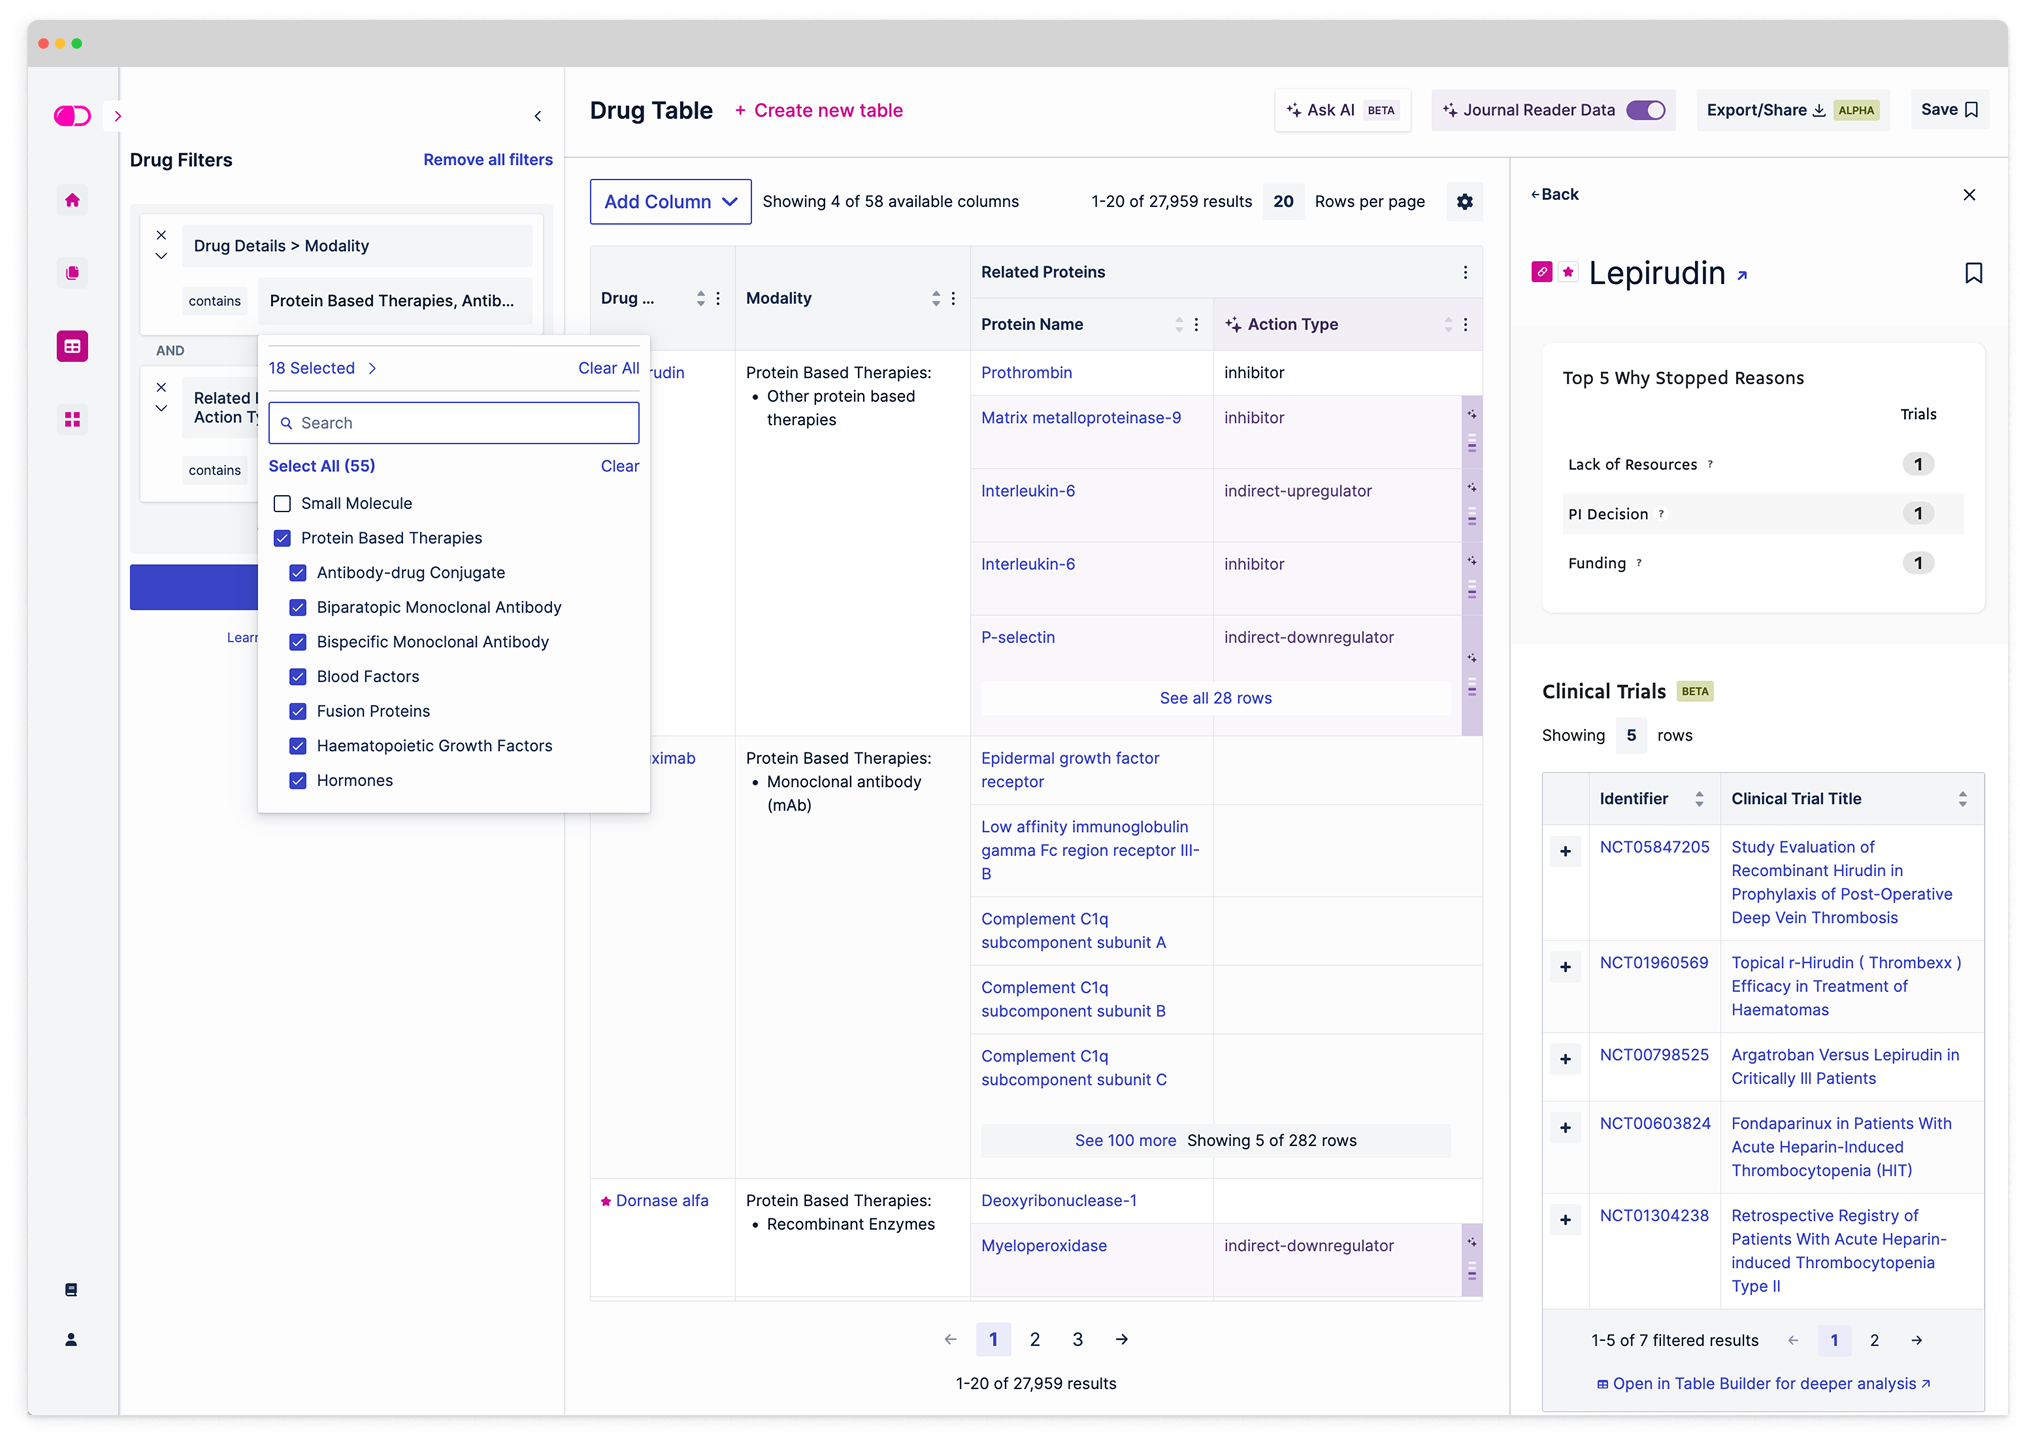Open Action Type column options menu
The height and width of the screenshot is (1436, 2020).
tap(1465, 325)
